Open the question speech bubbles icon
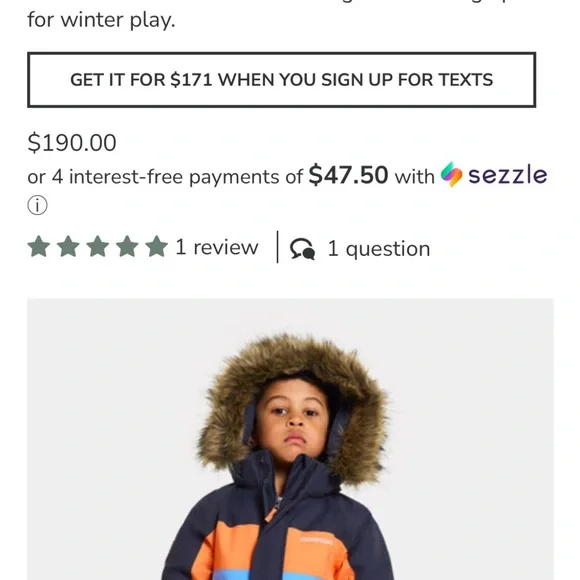 click(x=303, y=249)
